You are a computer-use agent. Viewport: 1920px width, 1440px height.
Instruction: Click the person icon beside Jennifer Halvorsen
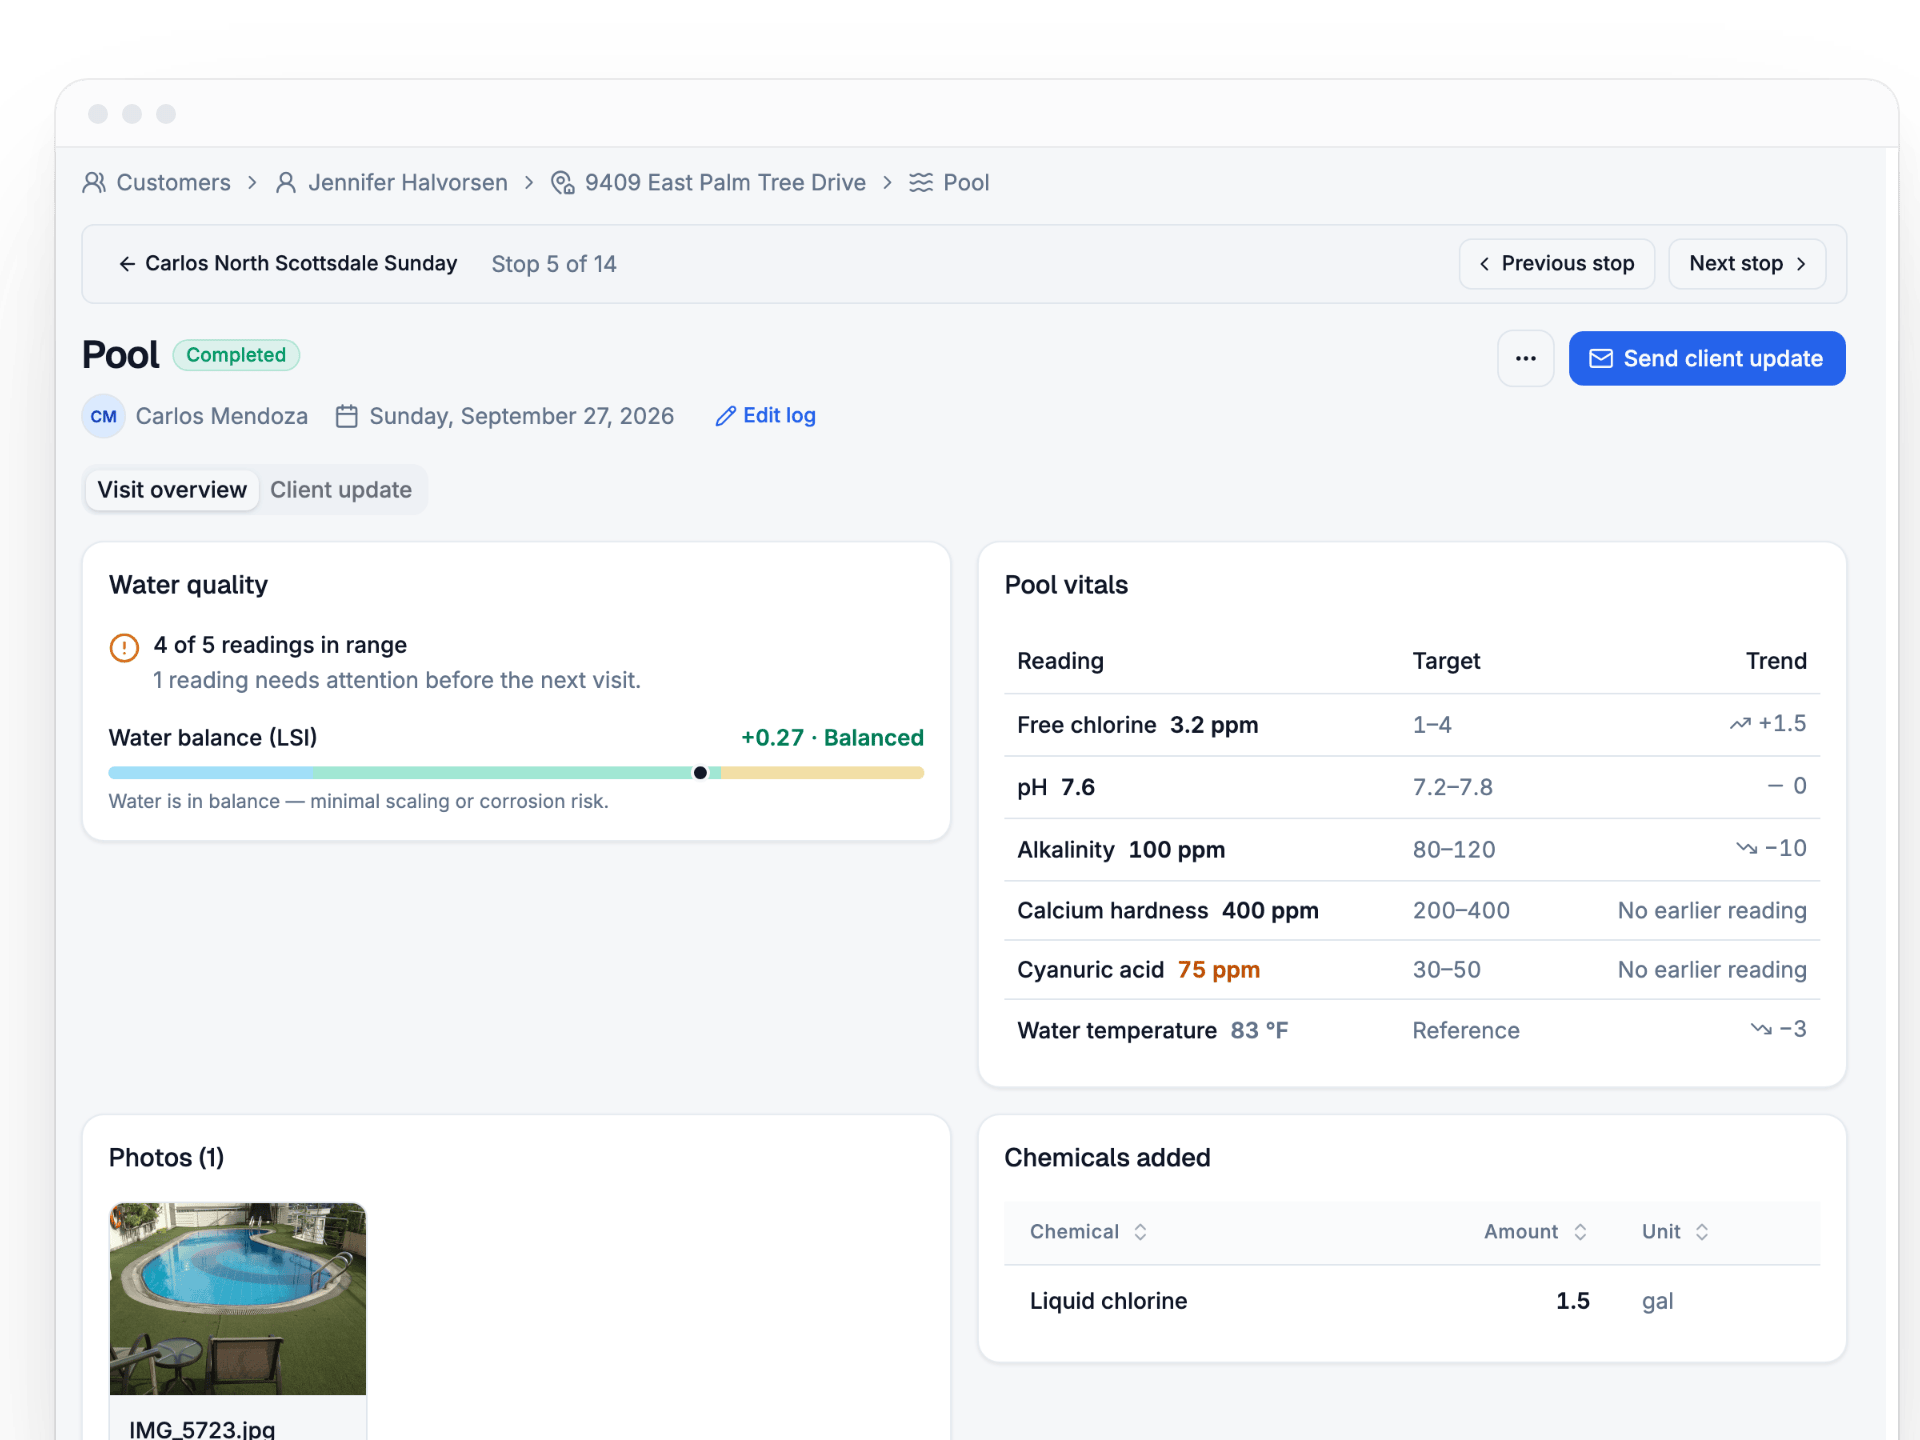(x=286, y=183)
